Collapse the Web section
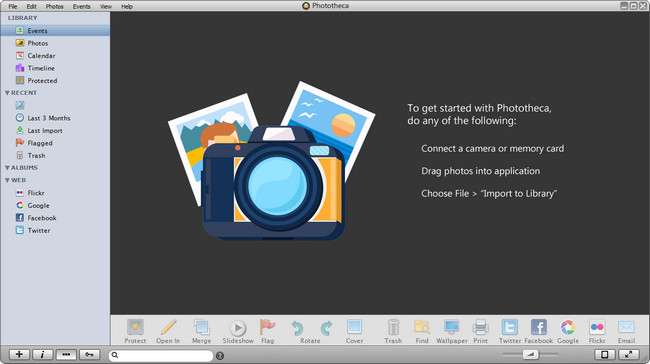The image size is (650, 364). click(x=7, y=180)
